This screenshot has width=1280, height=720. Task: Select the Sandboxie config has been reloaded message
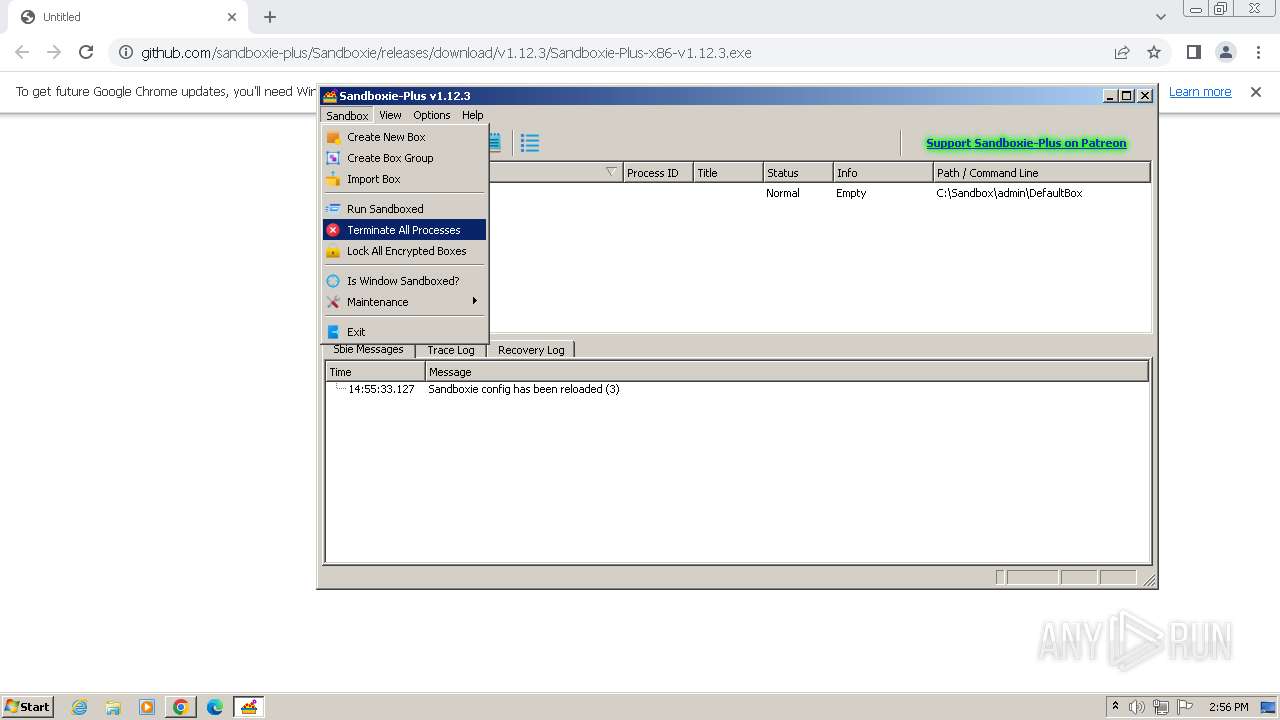[524, 389]
